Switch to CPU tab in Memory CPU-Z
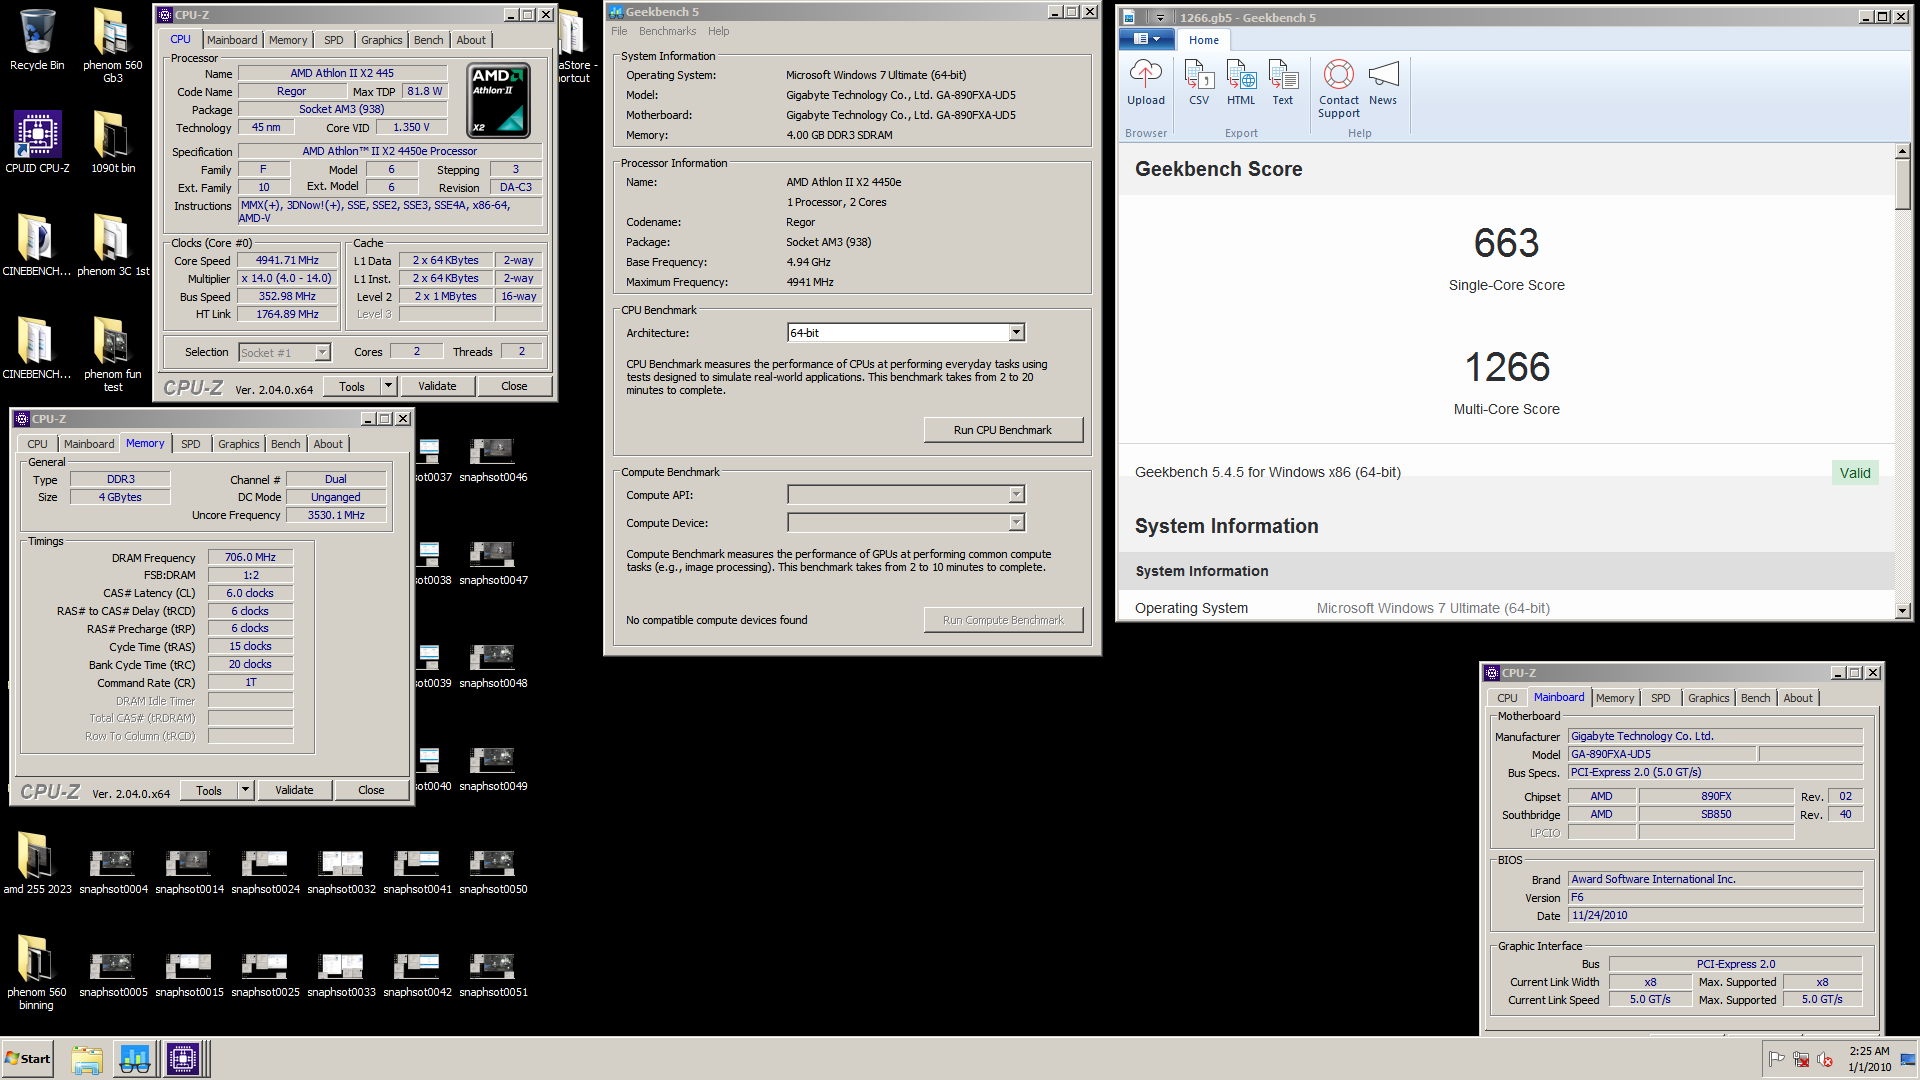The height and width of the screenshot is (1080, 1920). 37,444
